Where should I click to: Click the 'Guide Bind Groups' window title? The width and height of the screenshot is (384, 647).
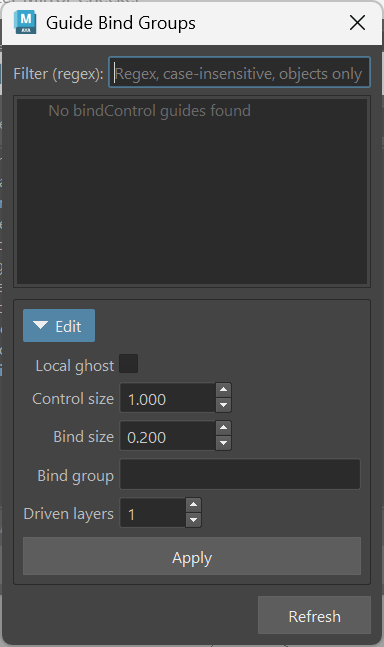121,23
